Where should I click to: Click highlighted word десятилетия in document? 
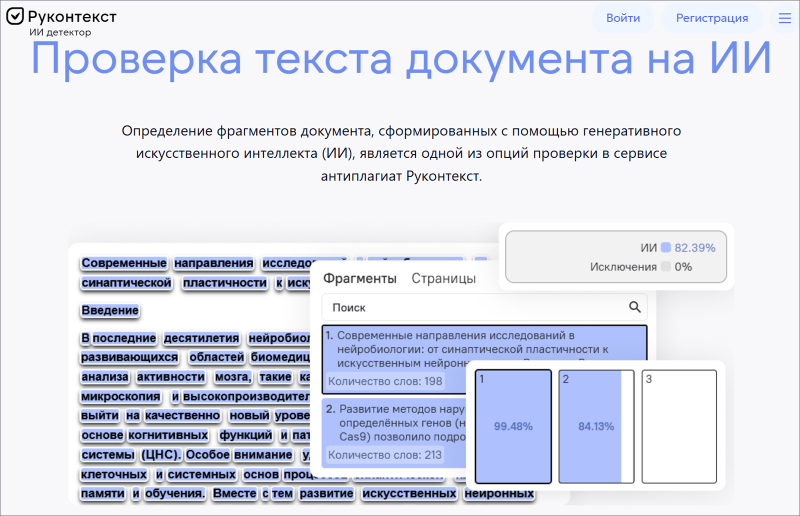tap(202, 338)
